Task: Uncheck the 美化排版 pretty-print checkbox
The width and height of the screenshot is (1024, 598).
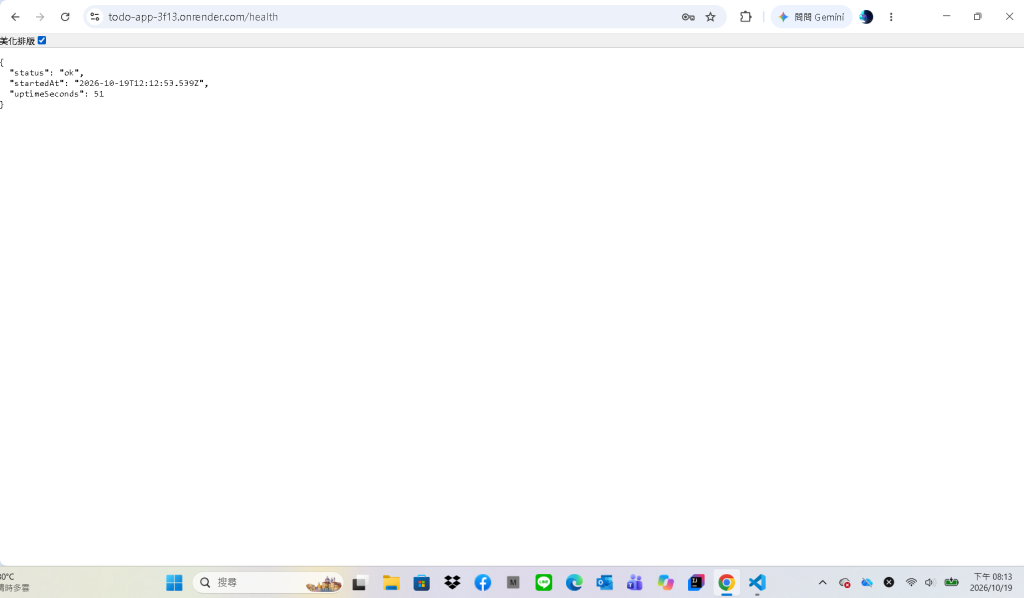Action: click(42, 40)
